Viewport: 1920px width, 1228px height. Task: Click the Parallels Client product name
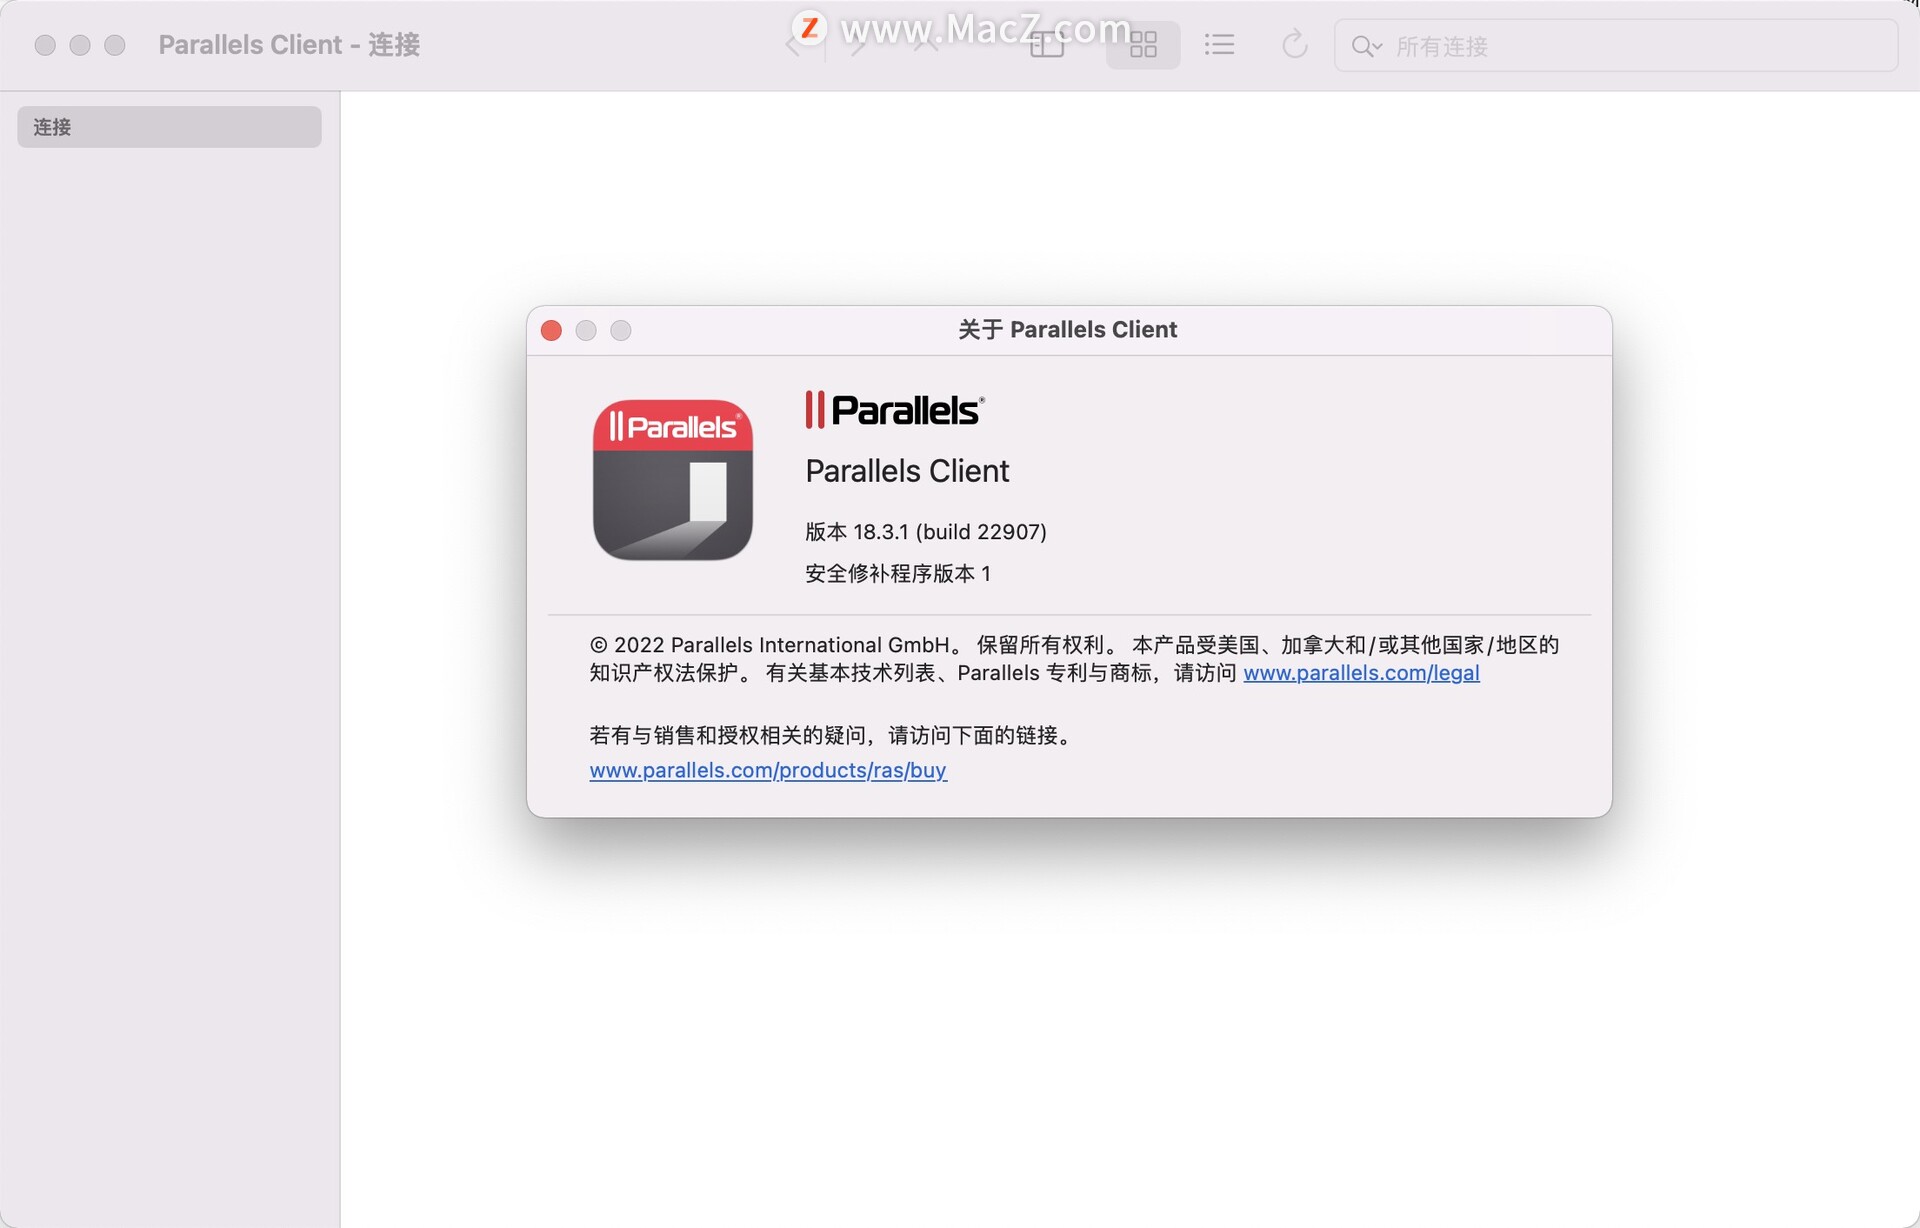pos(907,471)
